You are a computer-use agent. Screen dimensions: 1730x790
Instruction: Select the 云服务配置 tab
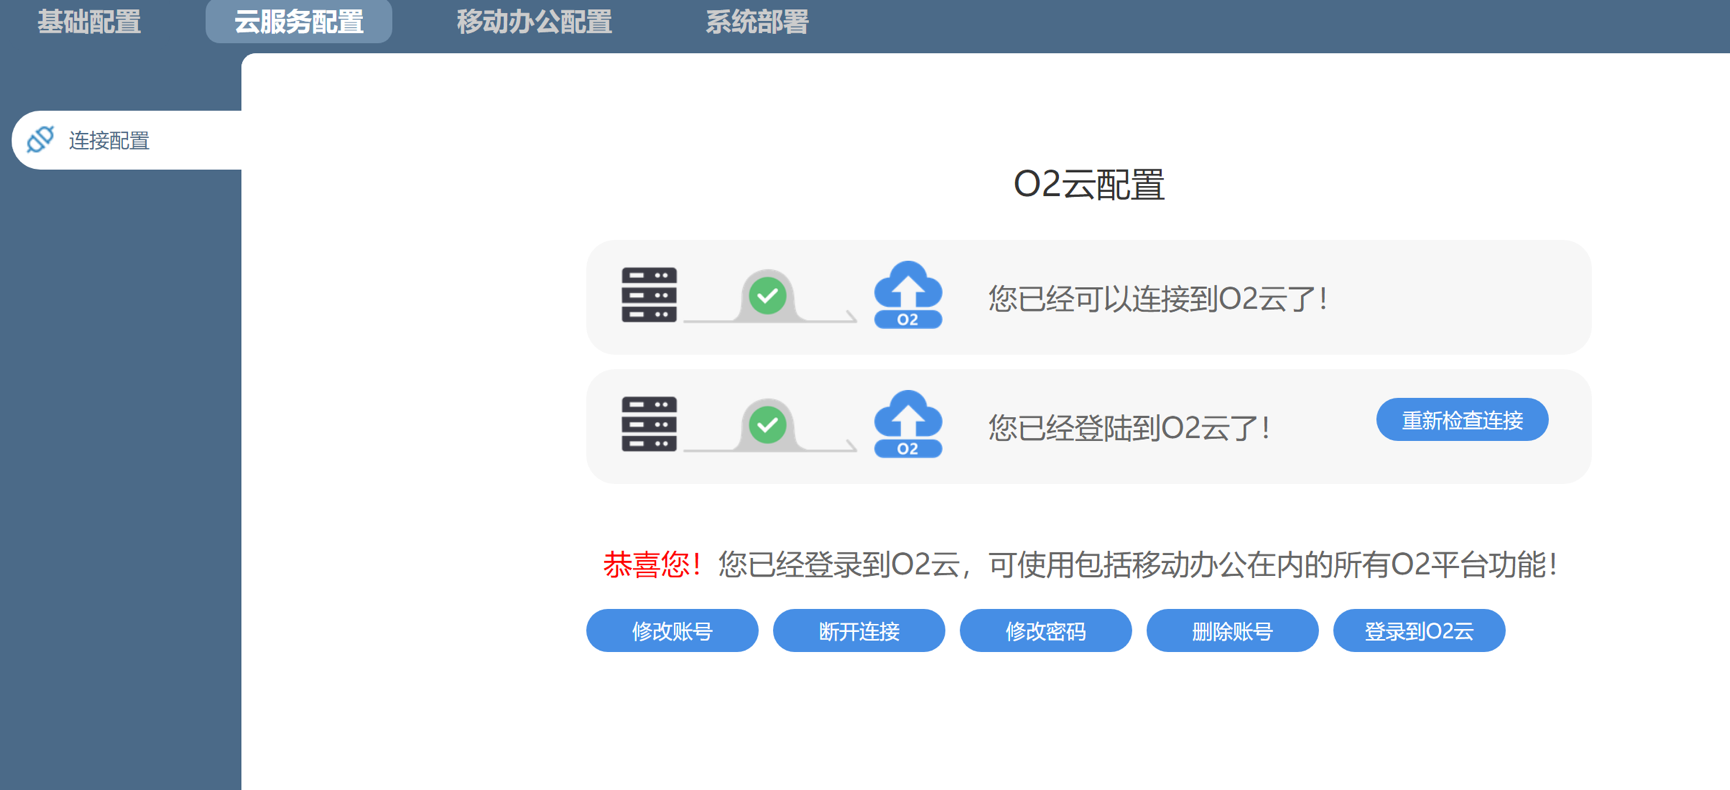(298, 22)
